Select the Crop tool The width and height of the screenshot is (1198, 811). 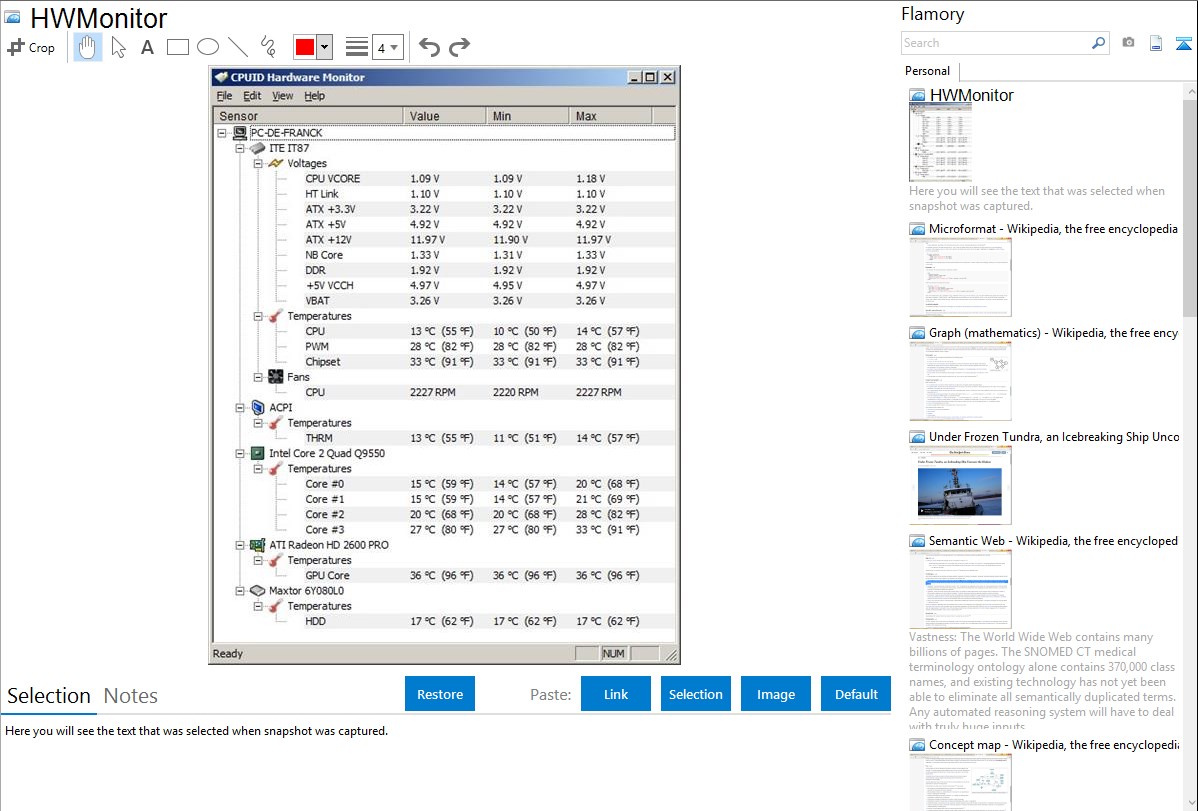click(x=31, y=47)
